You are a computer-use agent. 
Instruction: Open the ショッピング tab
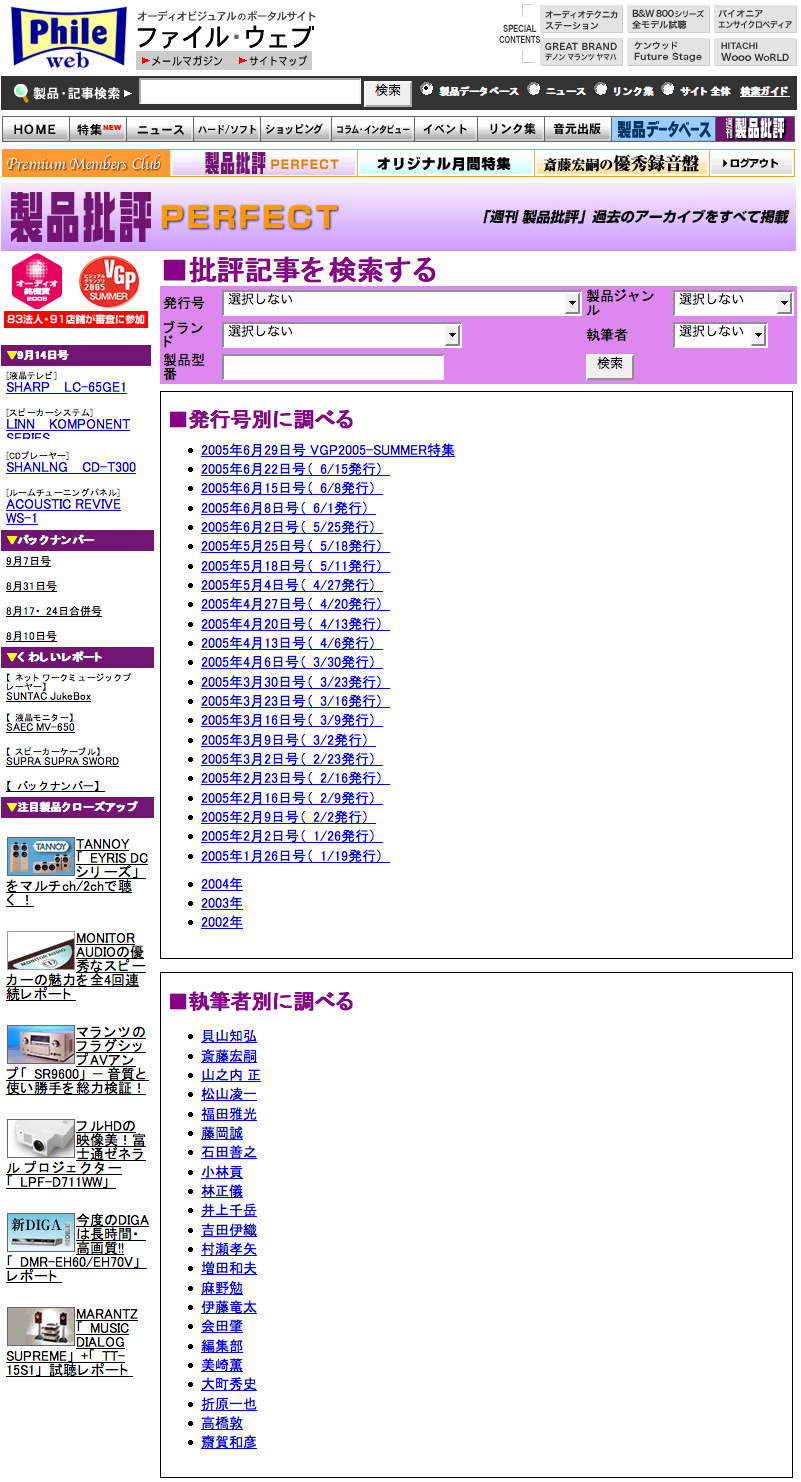pos(296,129)
